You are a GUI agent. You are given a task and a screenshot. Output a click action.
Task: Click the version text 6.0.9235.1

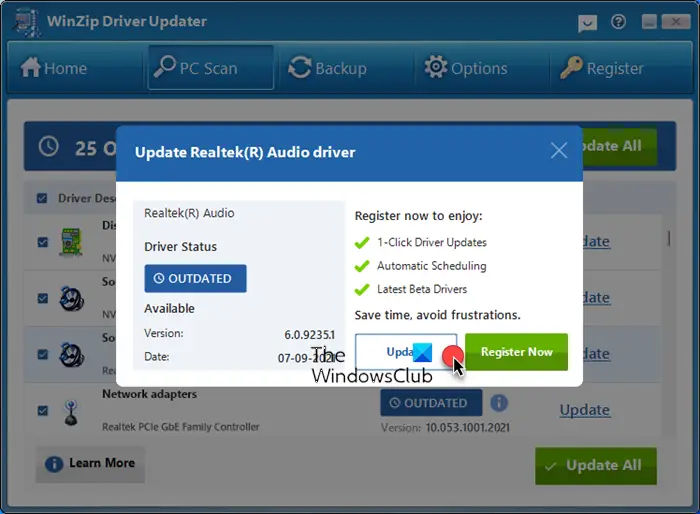click(309, 334)
